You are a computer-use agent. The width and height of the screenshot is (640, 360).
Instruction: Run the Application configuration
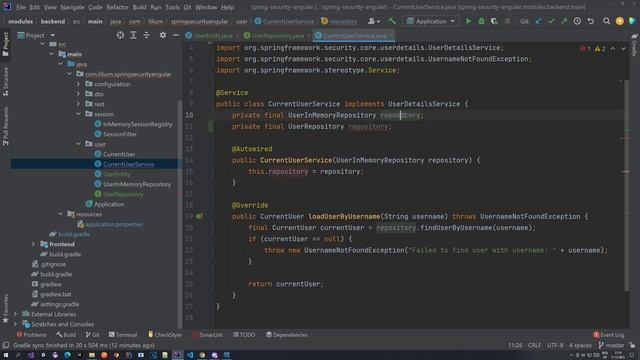point(468,21)
